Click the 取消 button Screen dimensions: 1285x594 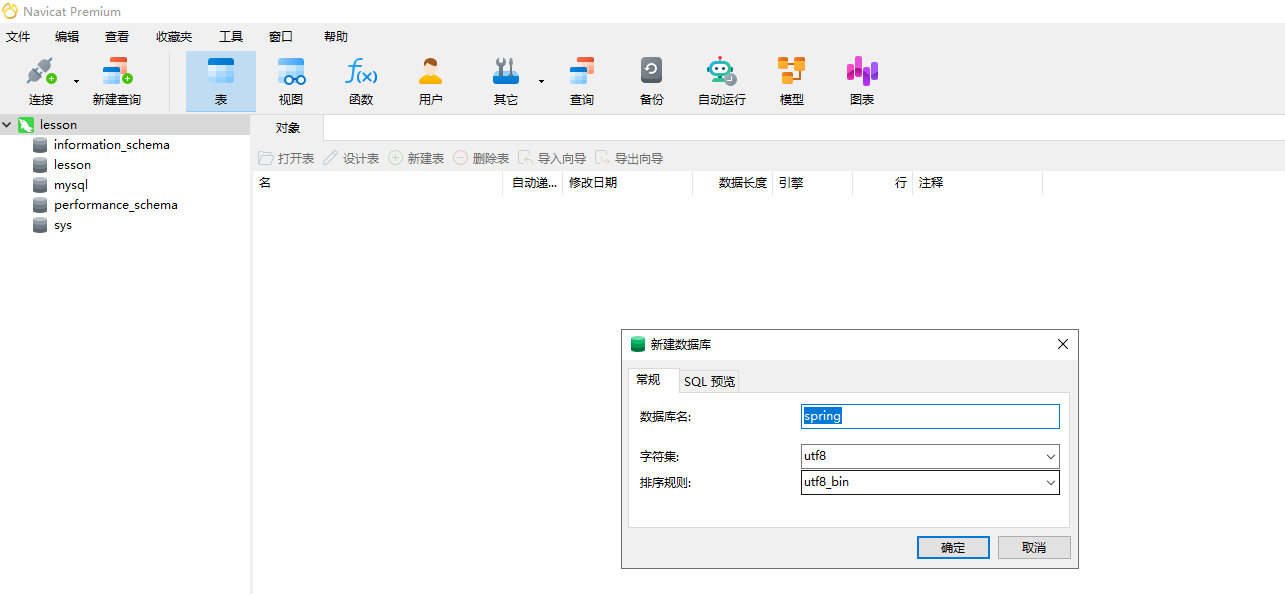pos(1034,547)
